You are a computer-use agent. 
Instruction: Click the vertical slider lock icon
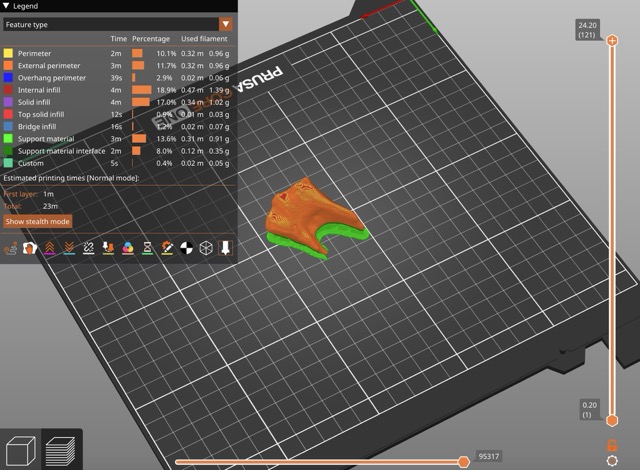click(x=612, y=444)
